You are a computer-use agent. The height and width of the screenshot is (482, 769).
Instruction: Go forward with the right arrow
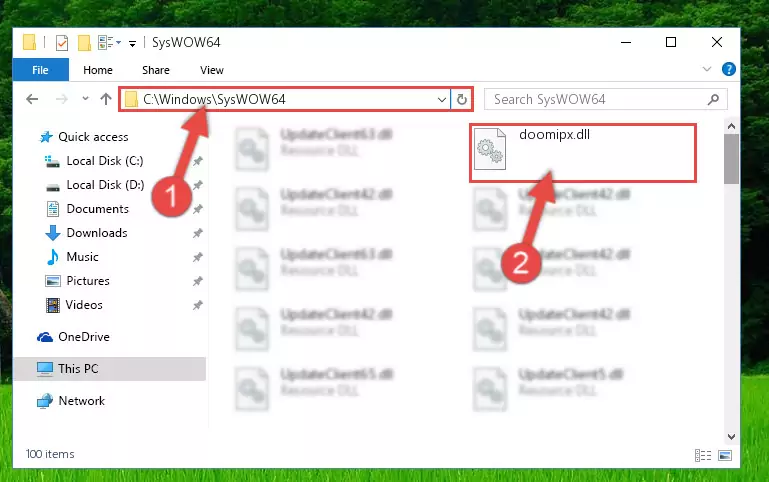click(62, 100)
